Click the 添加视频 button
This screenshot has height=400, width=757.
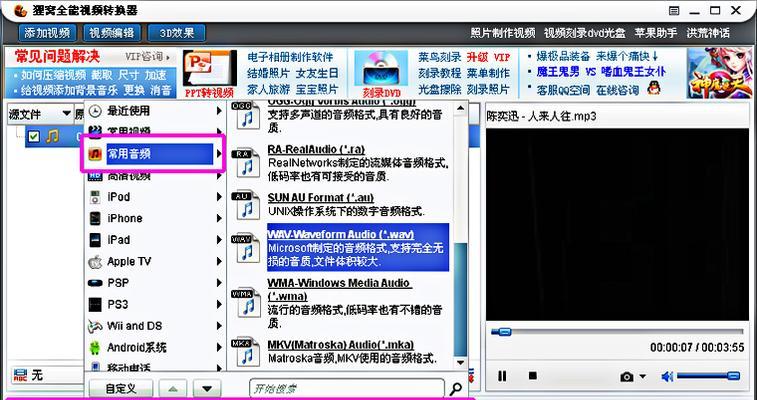(47, 33)
